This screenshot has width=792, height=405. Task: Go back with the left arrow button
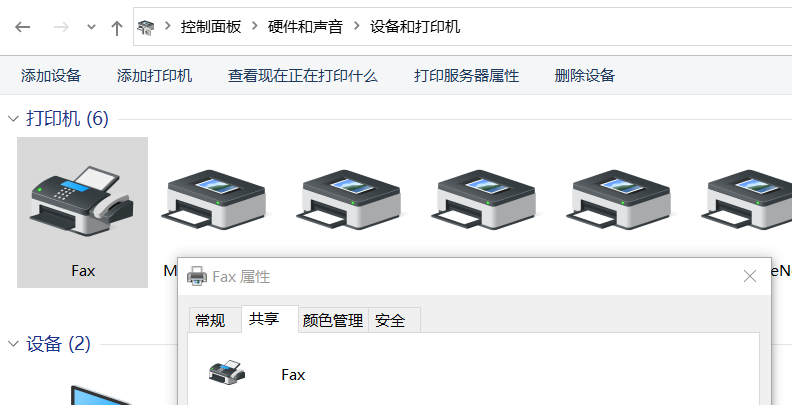(23, 27)
